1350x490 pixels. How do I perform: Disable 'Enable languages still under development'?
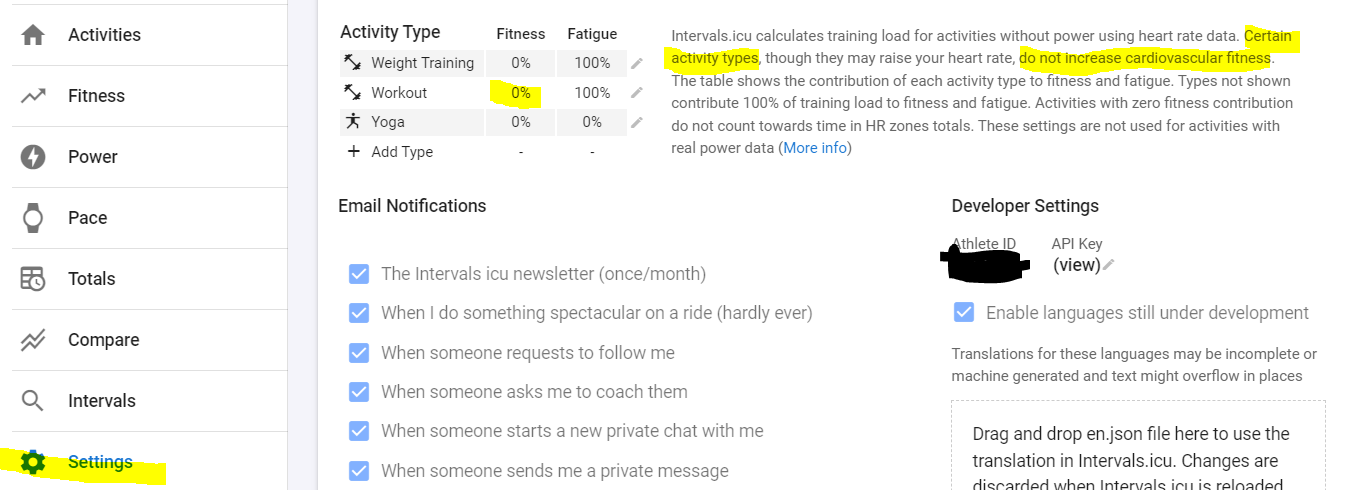click(x=964, y=313)
